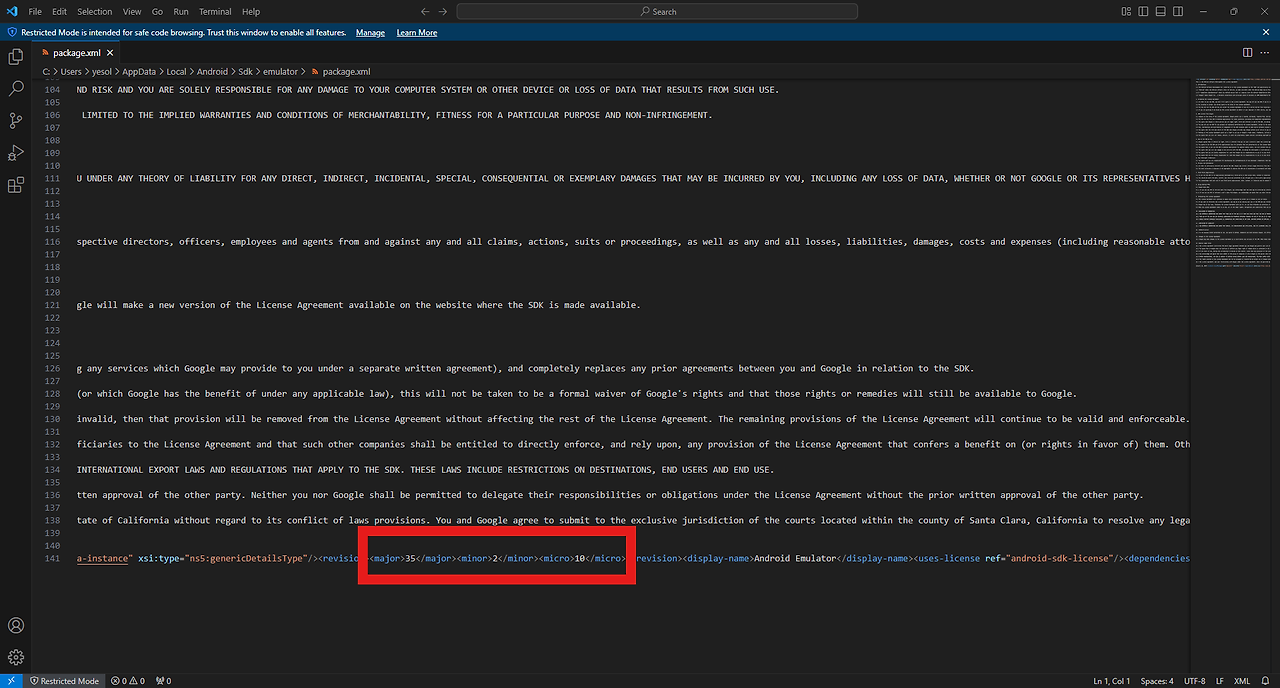1280x688 pixels.
Task: Click the forwarded ports status indicator
Action: (164, 681)
